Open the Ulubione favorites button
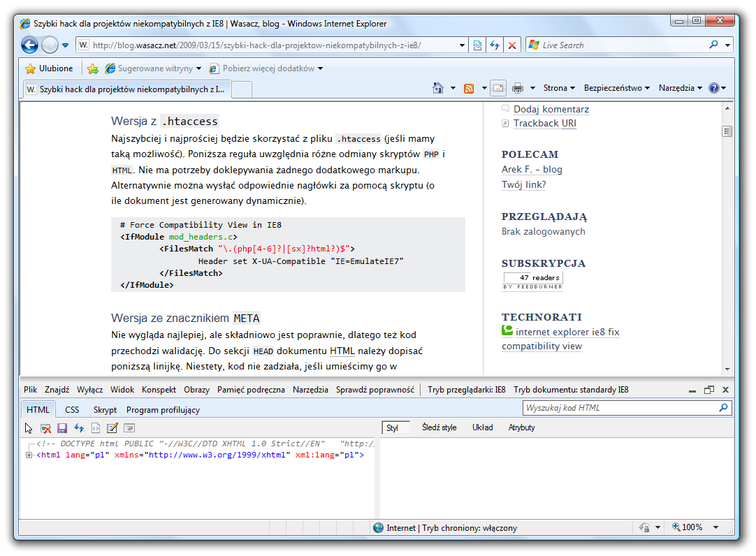Viewport: 756px width, 556px height. [49, 68]
